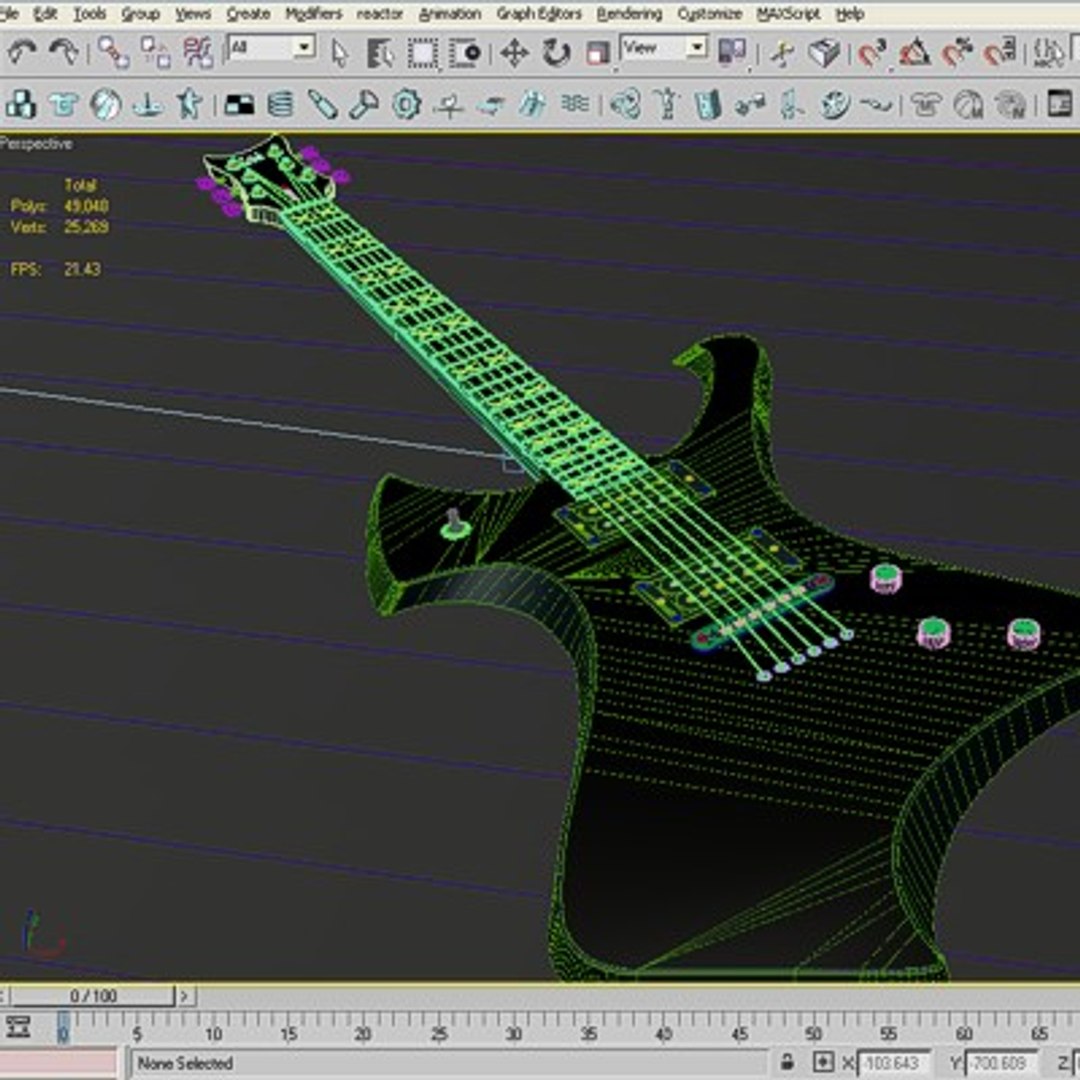Open the Modifiers menu
Viewport: 1080px width, 1080px height.
(313, 14)
